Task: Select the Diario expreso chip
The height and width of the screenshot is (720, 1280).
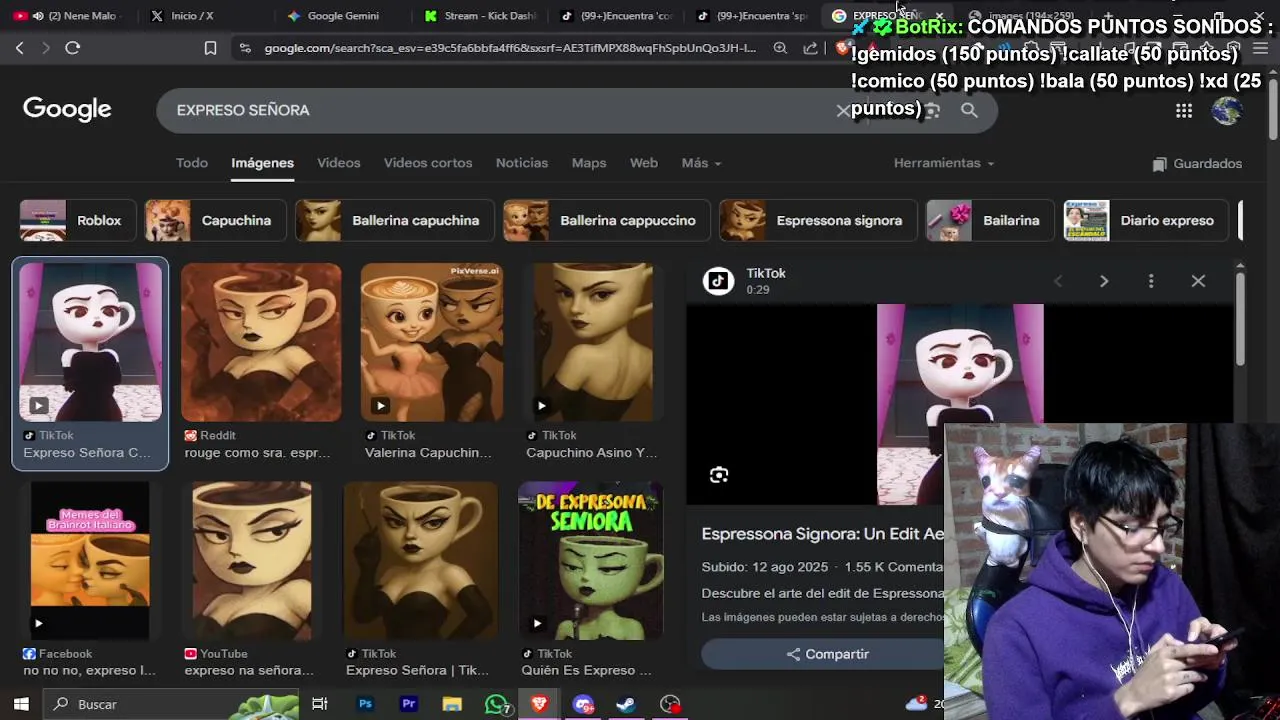Action: tap(1146, 221)
